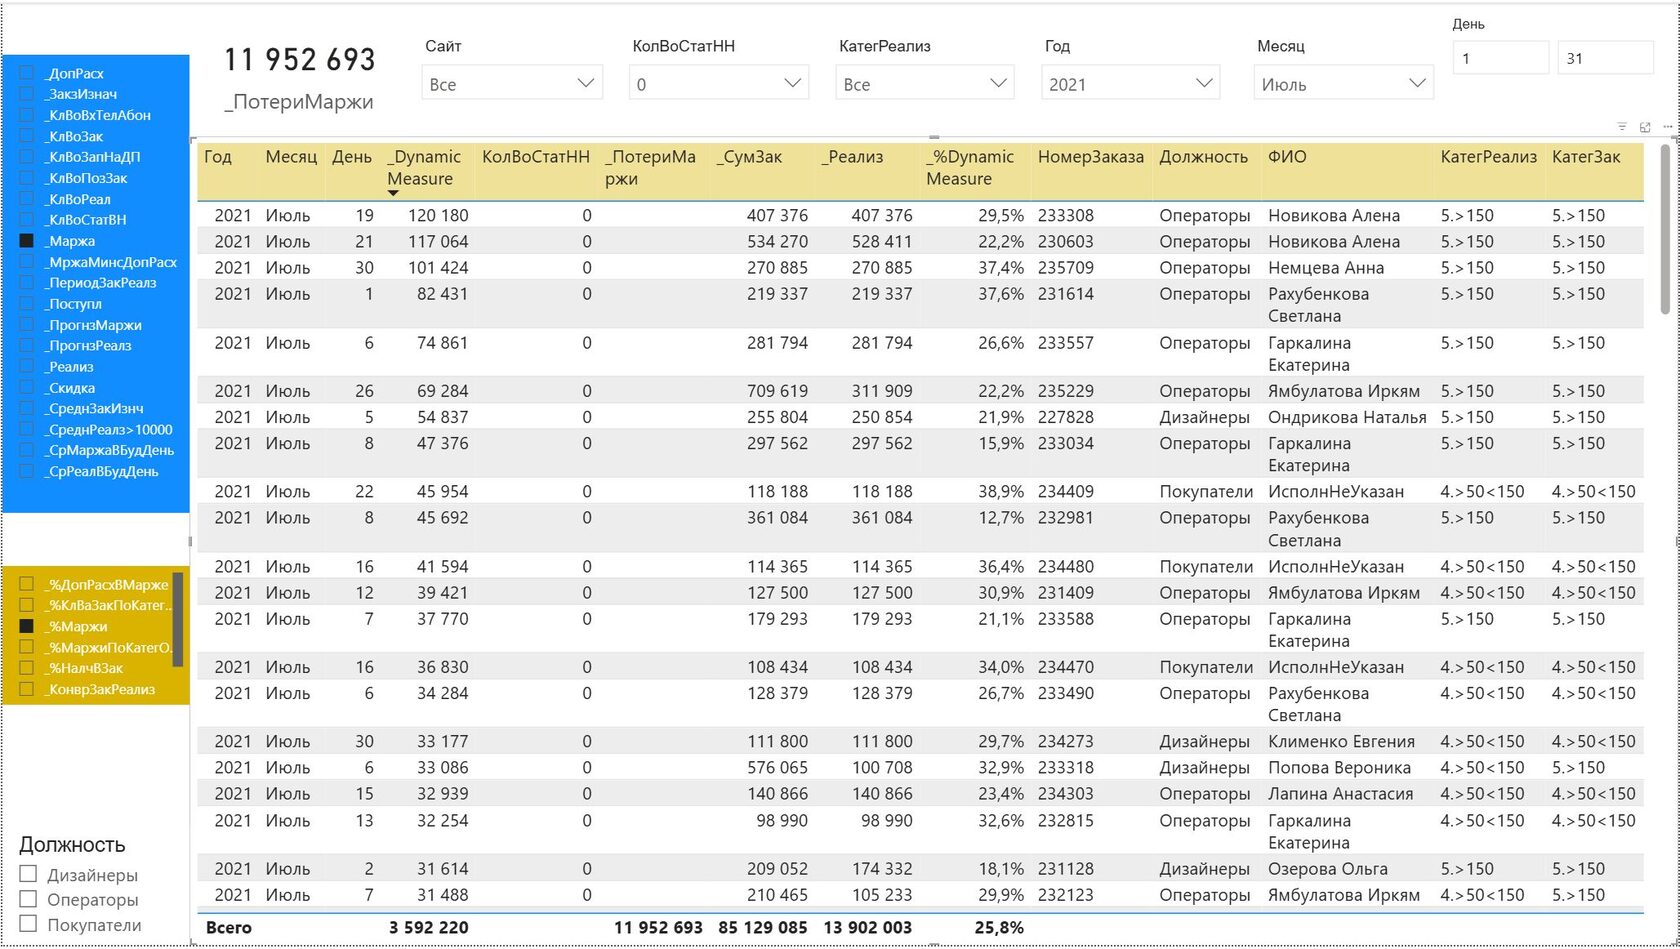Click the total value 3 592 220
The width and height of the screenshot is (1680, 949).
pos(428,927)
